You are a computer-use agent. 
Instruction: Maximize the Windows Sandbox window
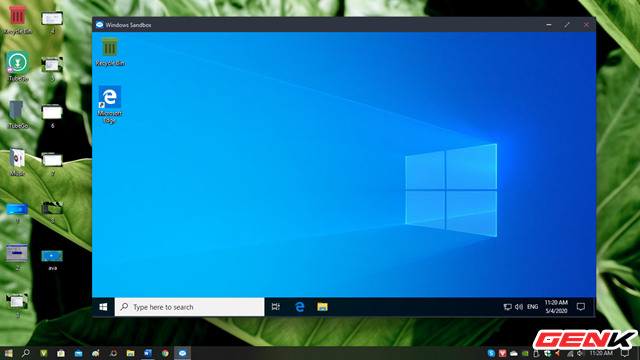point(567,25)
